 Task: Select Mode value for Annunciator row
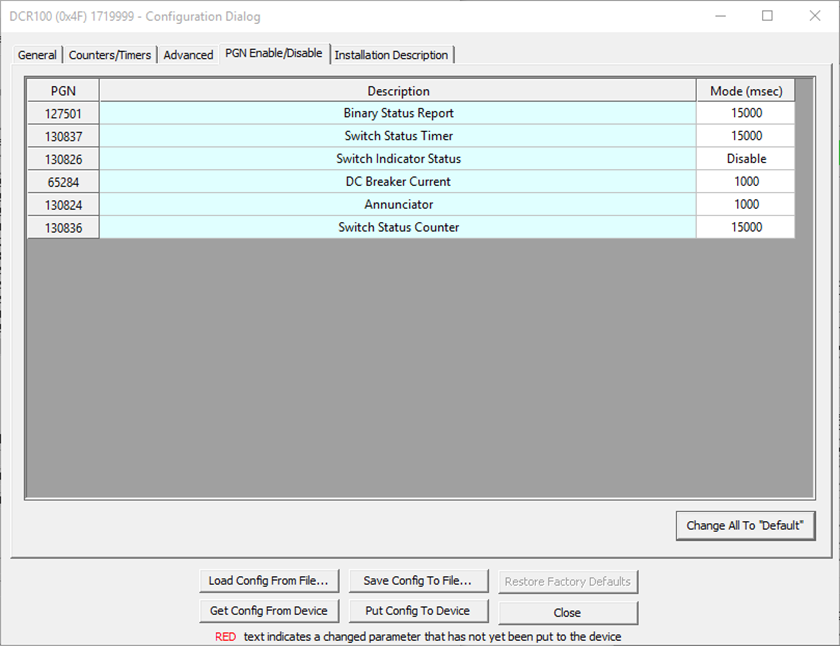(x=746, y=205)
